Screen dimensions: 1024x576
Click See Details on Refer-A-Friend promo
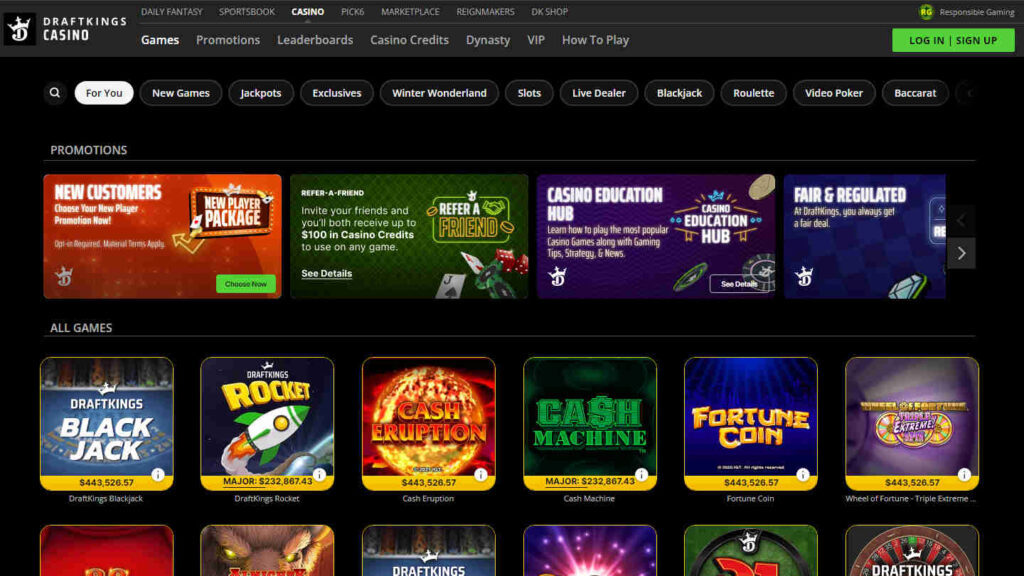327,274
